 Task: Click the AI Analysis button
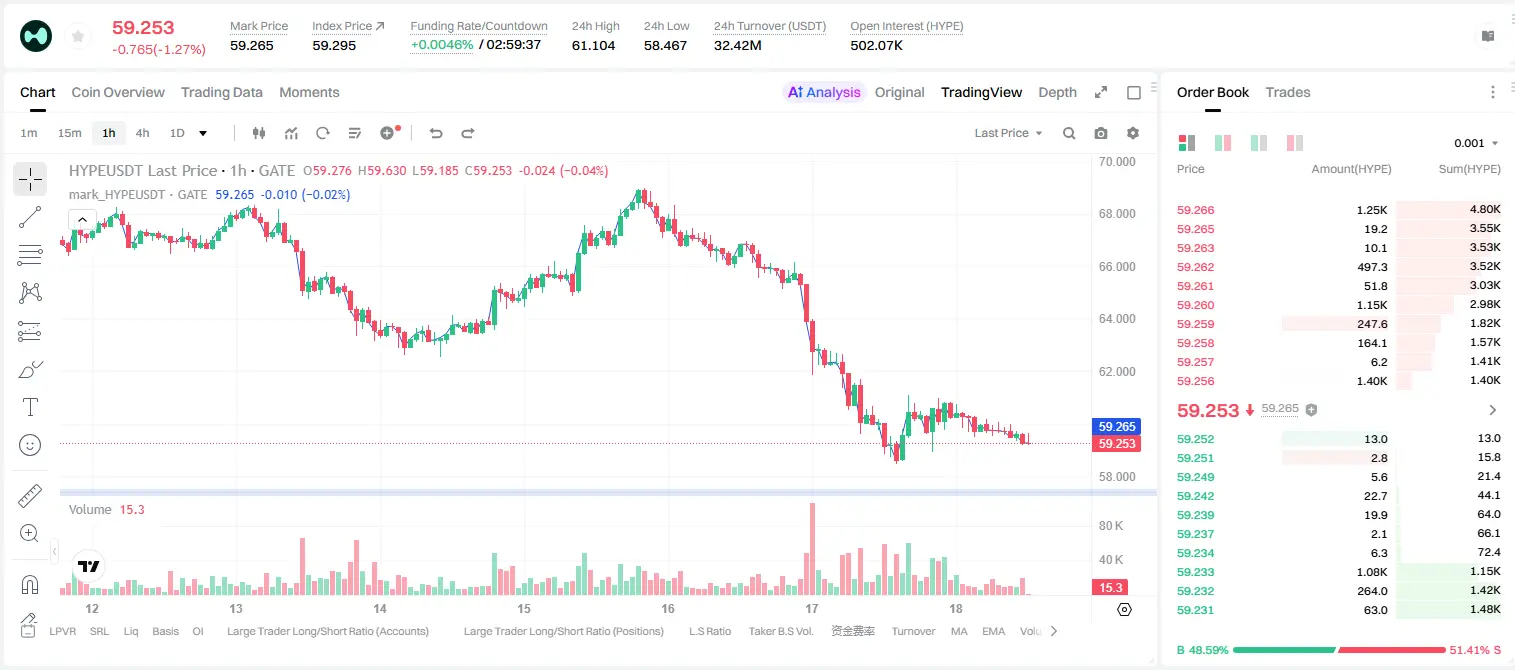tap(824, 92)
